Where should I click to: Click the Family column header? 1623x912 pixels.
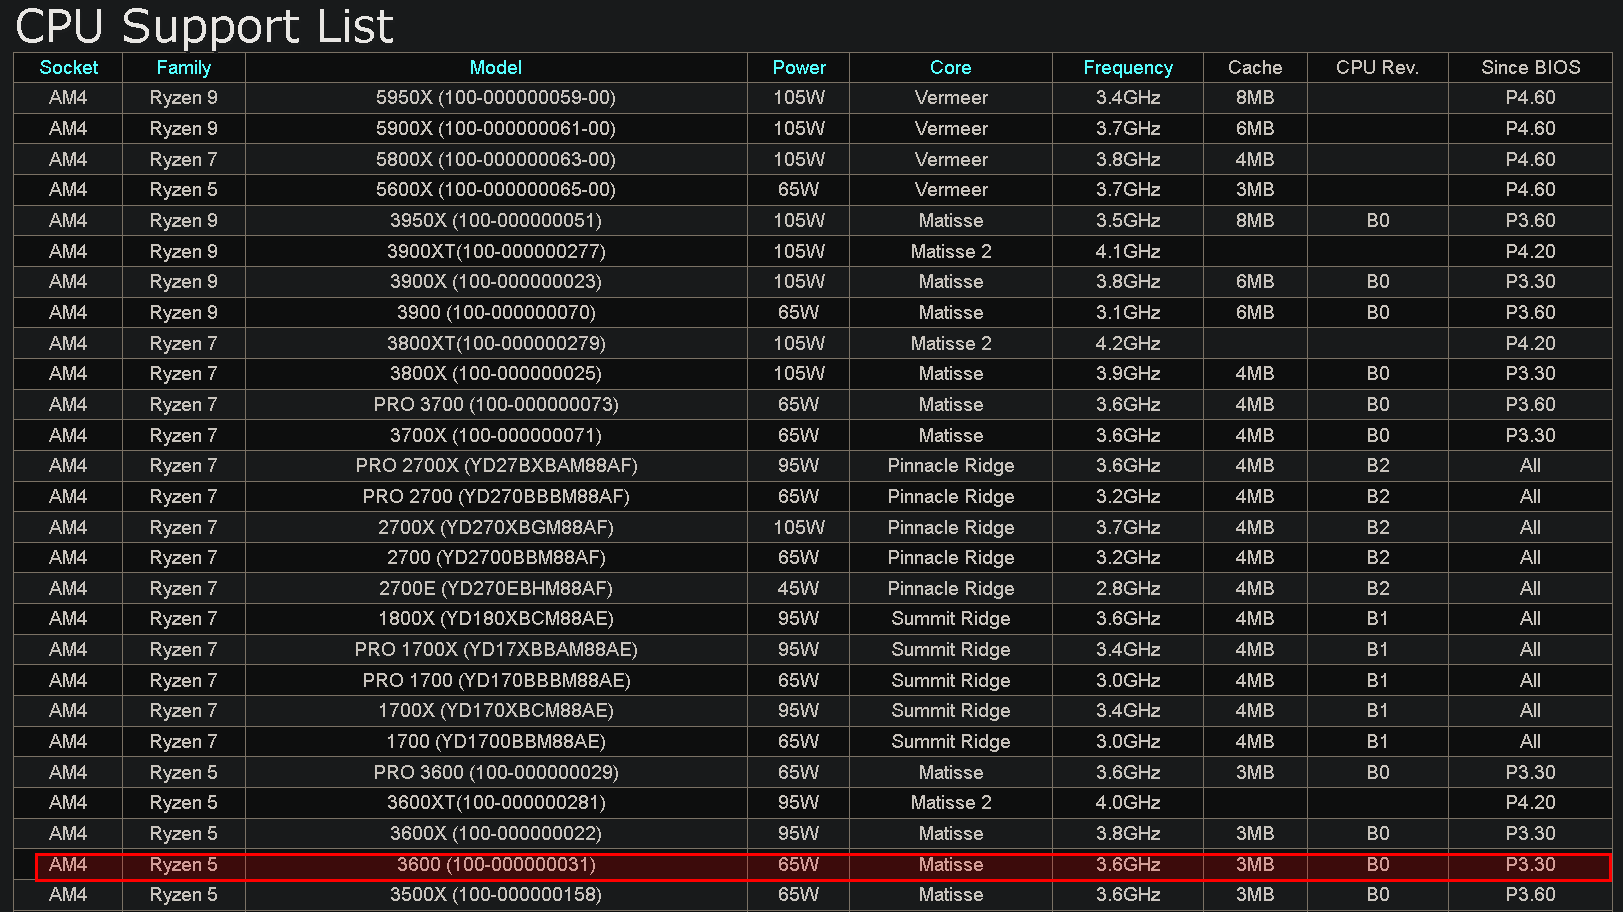pos(184,67)
